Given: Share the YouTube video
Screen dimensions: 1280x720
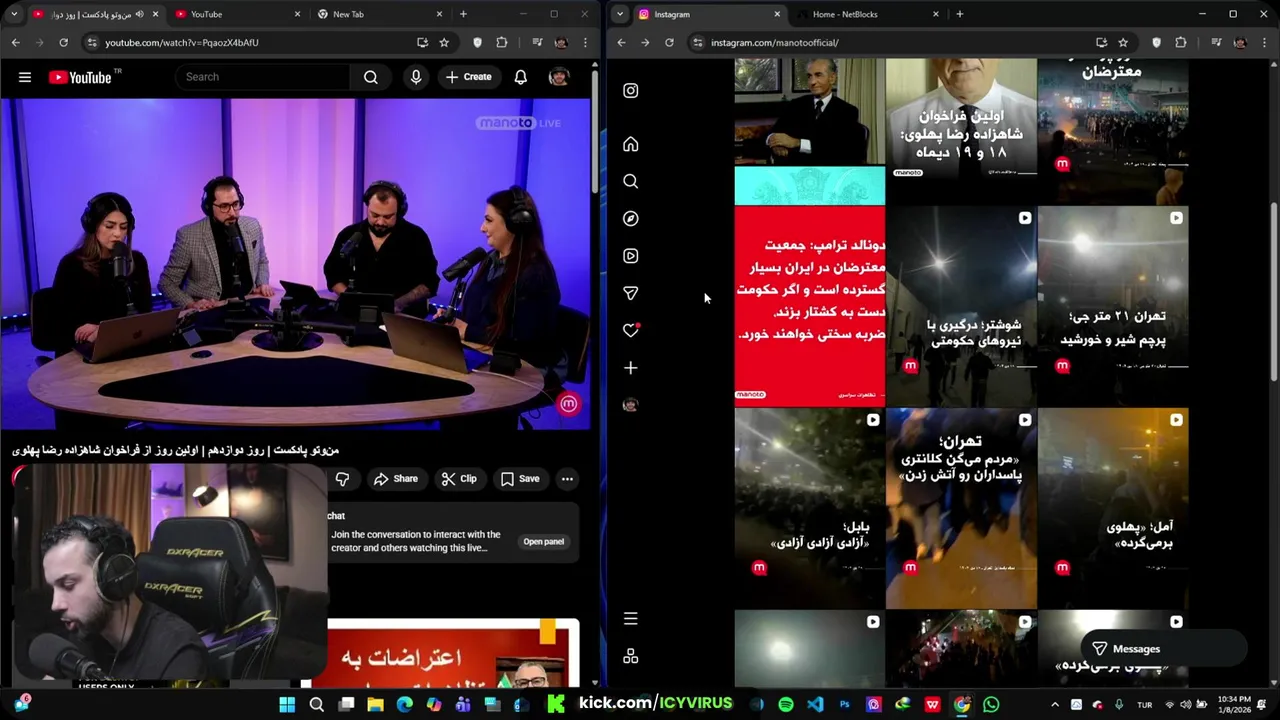Looking at the screenshot, I should (395, 479).
